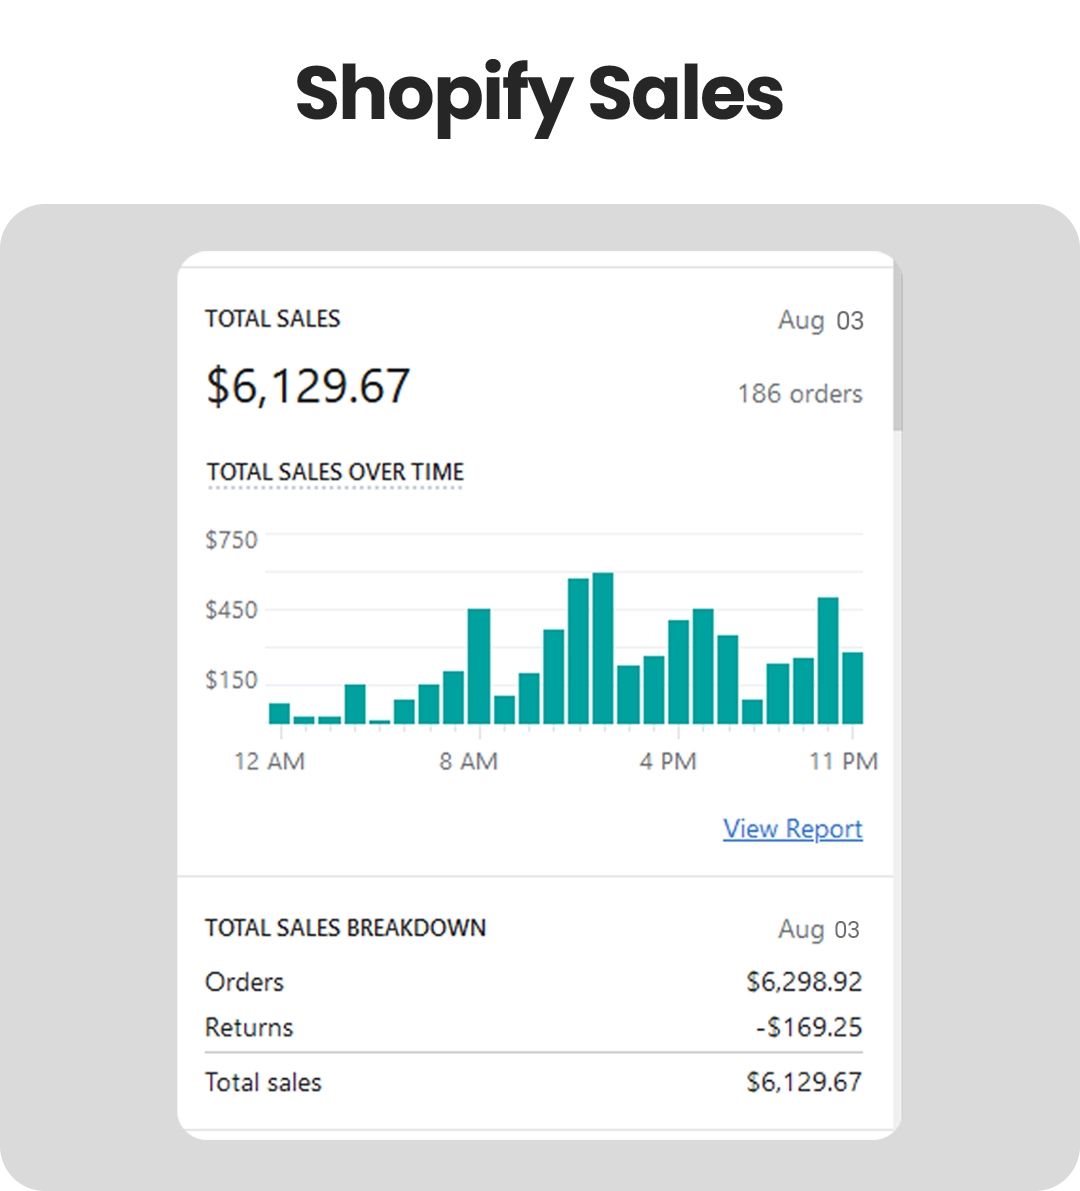
Task: Click the Aug 03 date in Breakdown section
Action: 818,930
